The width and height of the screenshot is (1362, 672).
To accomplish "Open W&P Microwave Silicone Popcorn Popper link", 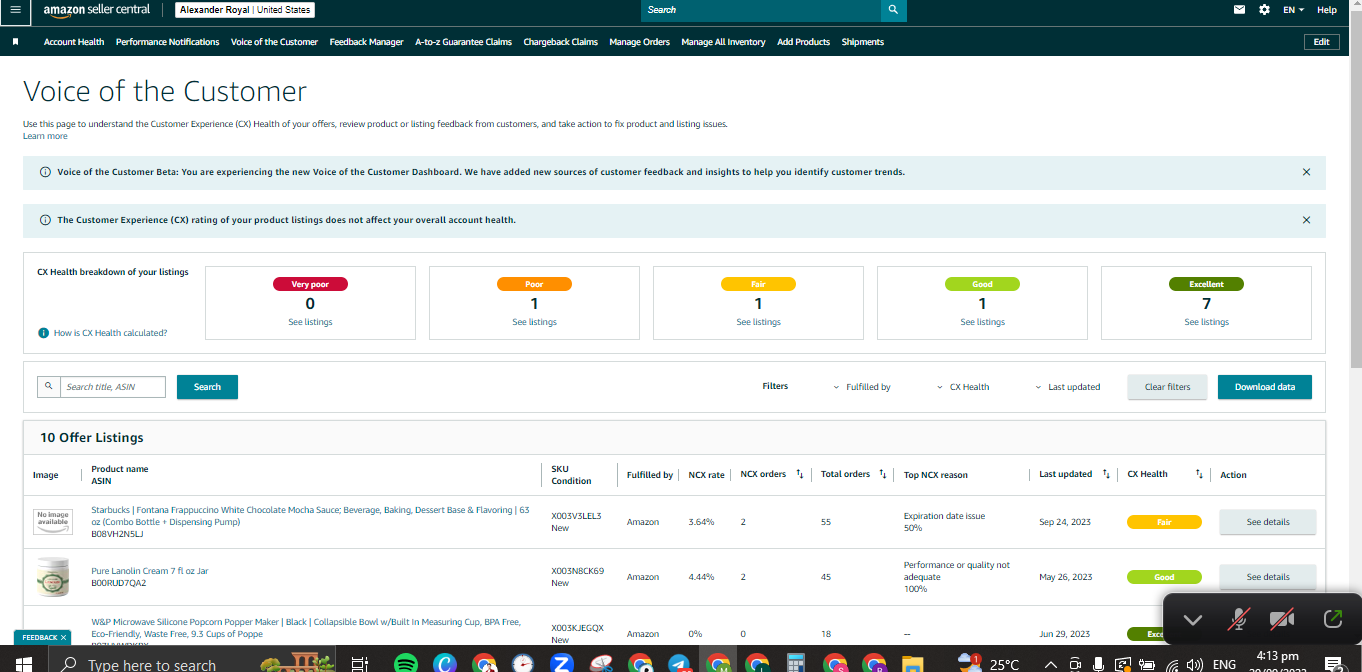I will [306, 628].
